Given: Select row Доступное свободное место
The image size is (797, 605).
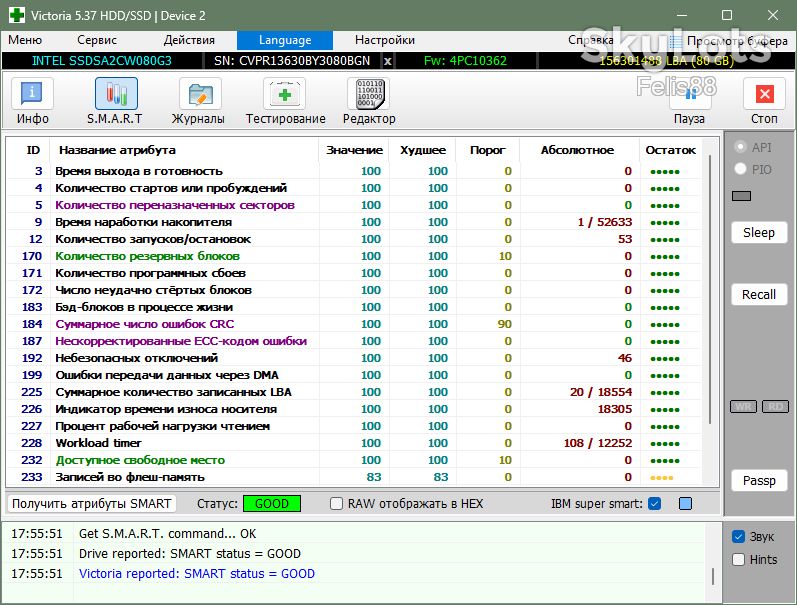Looking at the screenshot, I should [354, 460].
